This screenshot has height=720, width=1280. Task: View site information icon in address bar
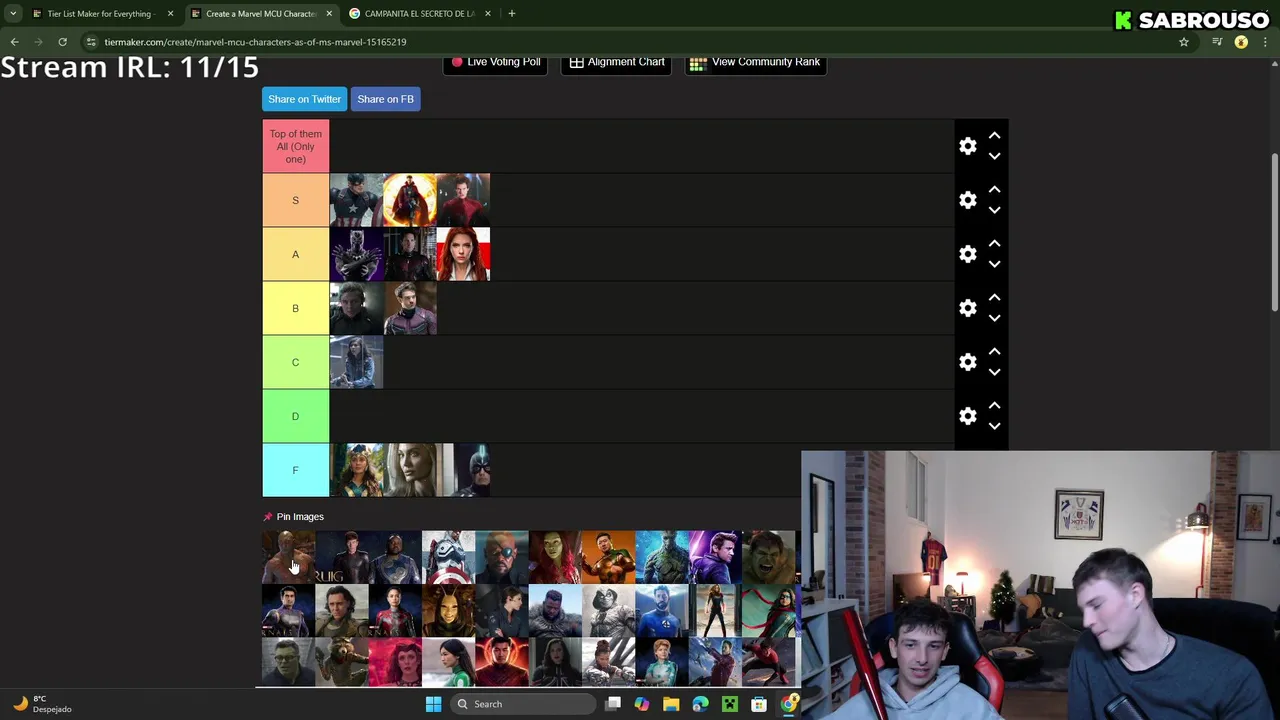tap(91, 42)
